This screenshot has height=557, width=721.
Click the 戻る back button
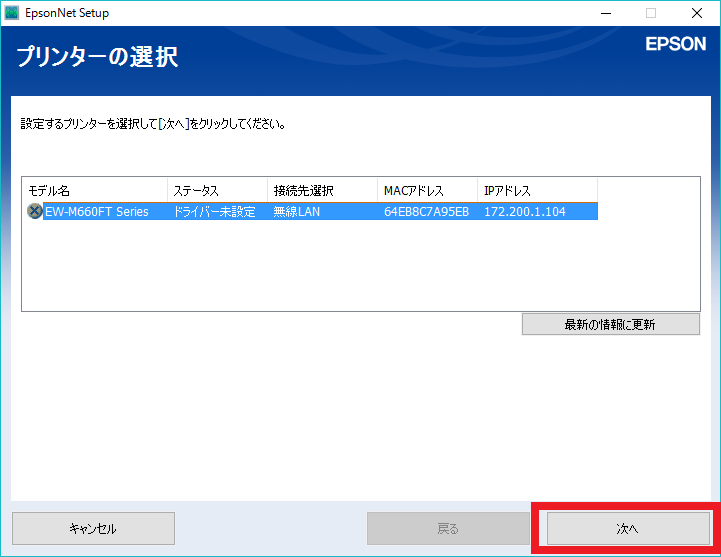(x=448, y=528)
